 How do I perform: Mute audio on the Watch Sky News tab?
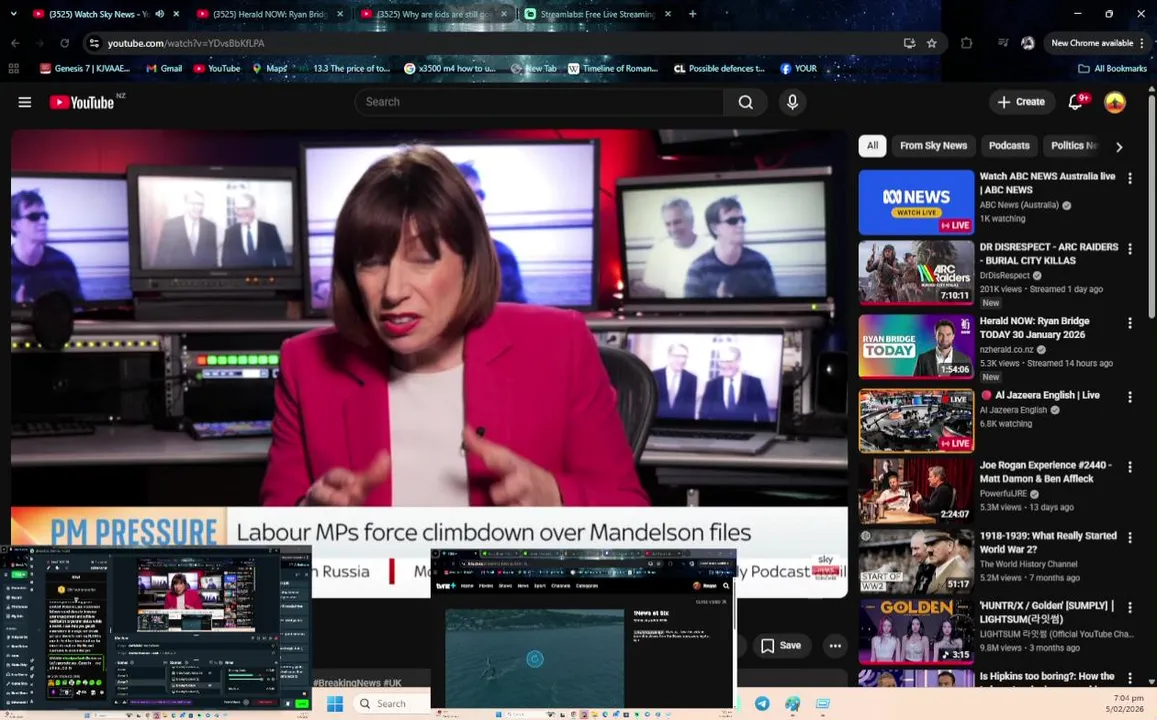[159, 14]
